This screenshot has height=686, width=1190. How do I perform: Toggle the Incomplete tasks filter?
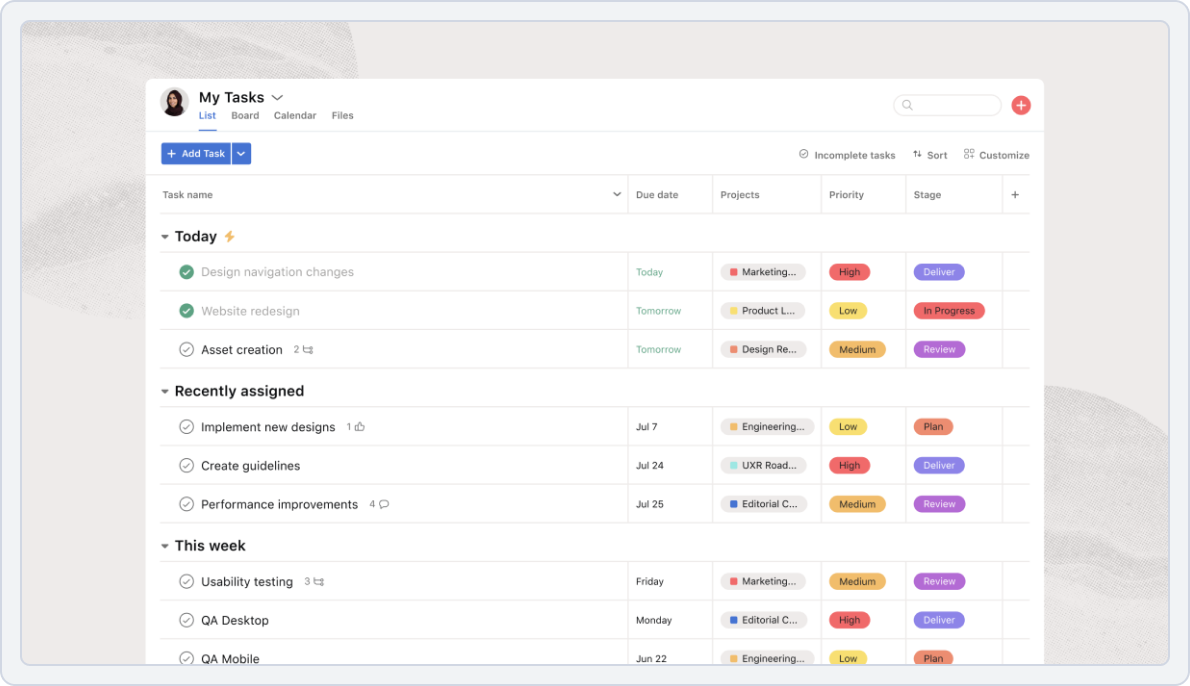coord(846,154)
